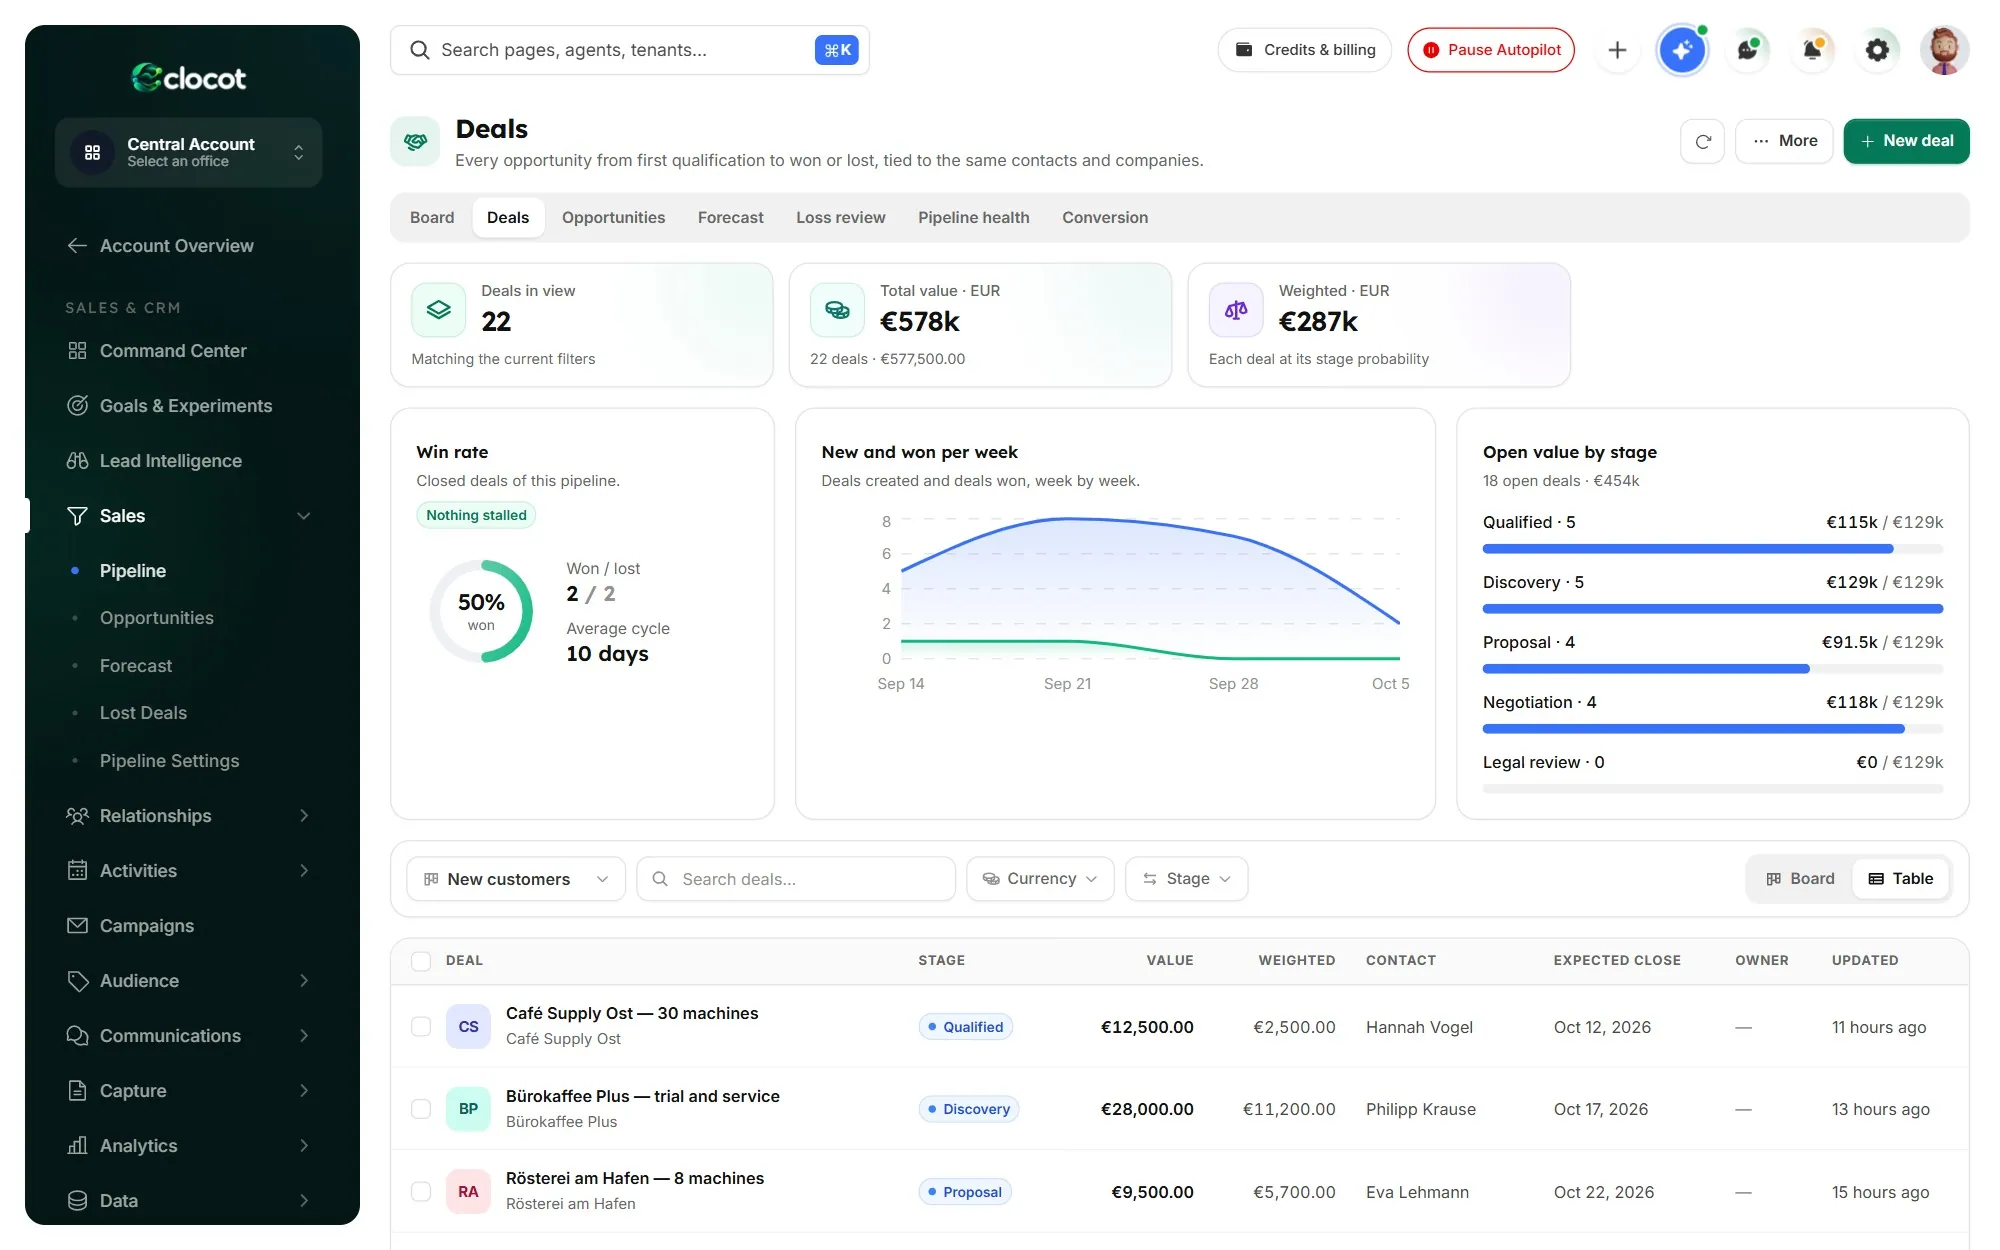Click the Qualified stage progress bar
2000x1250 pixels.
[x=1712, y=549]
